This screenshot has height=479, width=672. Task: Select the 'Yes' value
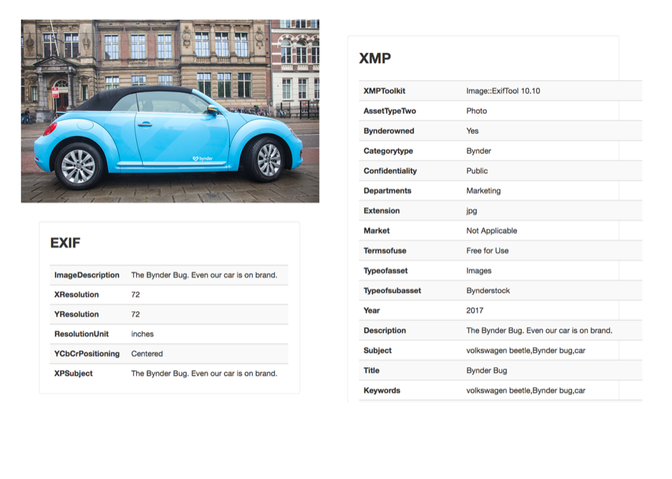click(472, 131)
